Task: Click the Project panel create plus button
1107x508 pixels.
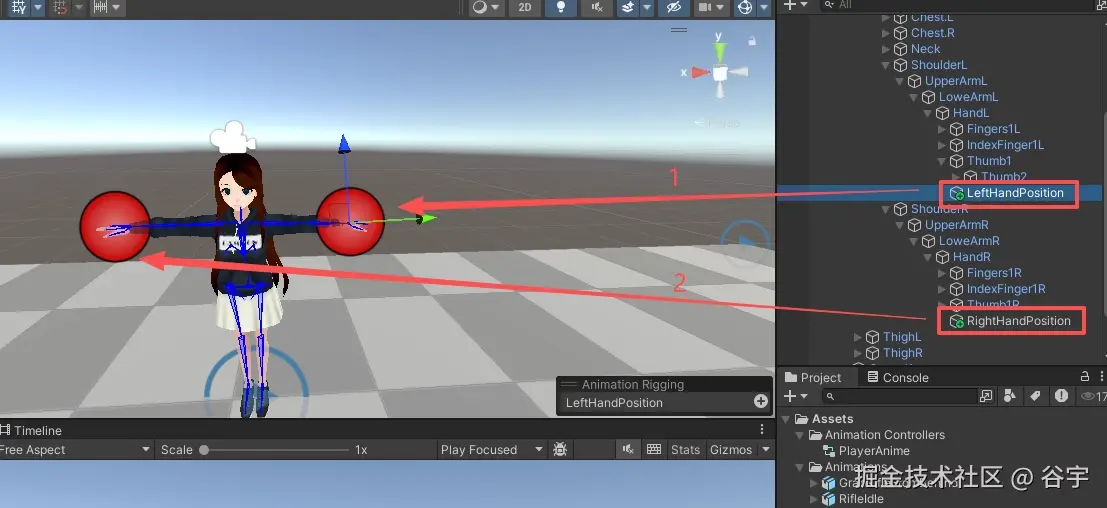Action: 791,397
